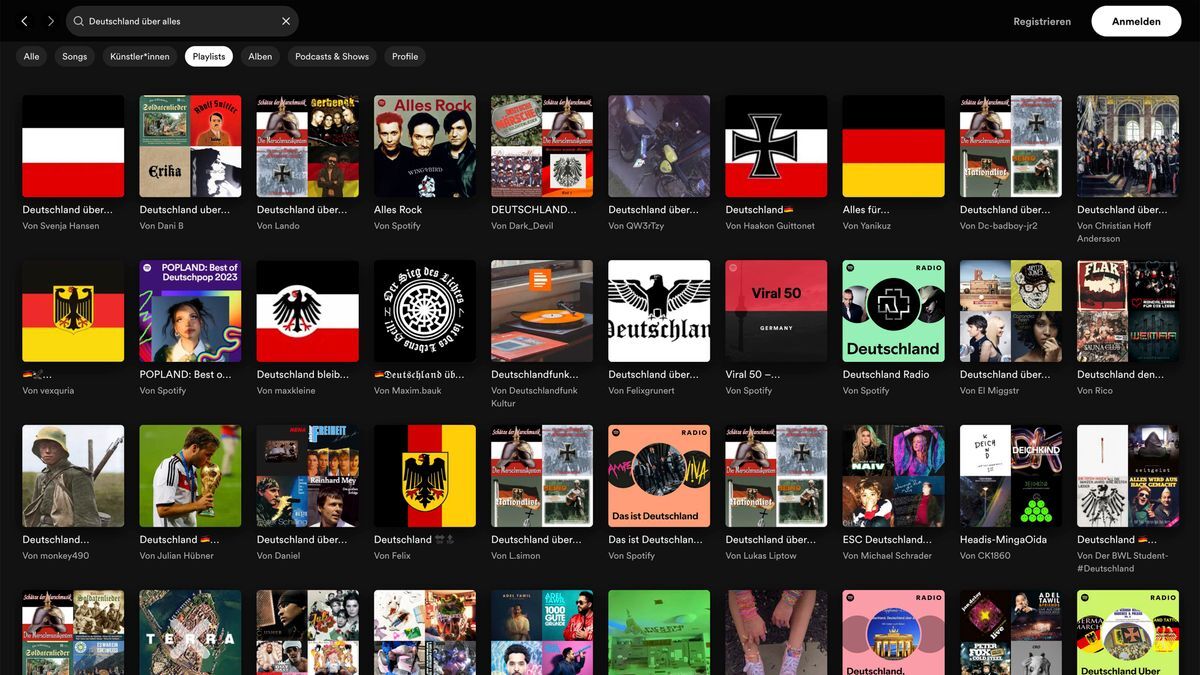The height and width of the screenshot is (675, 1200).
Task: Open the "DEUTSCHLAND..." playlist title by Dark_Devil
Action: (534, 210)
